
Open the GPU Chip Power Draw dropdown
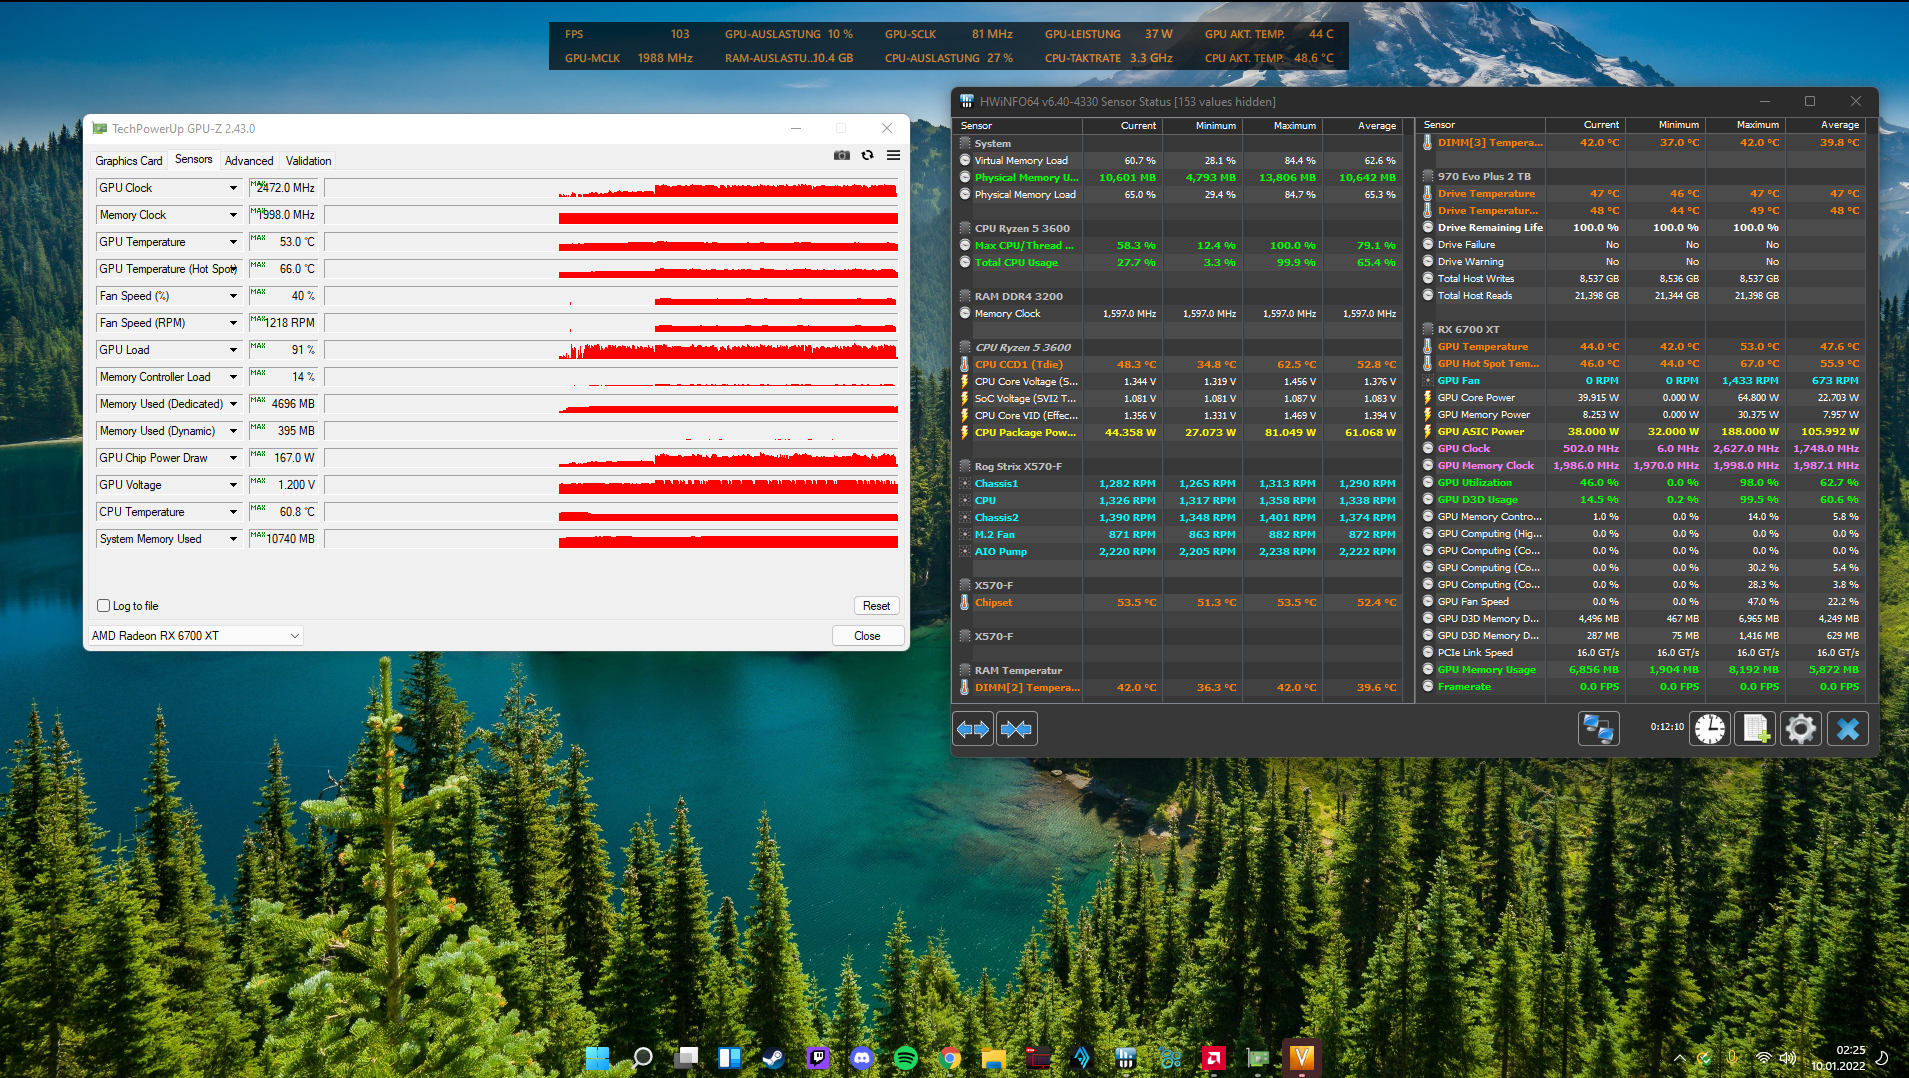[x=233, y=458]
